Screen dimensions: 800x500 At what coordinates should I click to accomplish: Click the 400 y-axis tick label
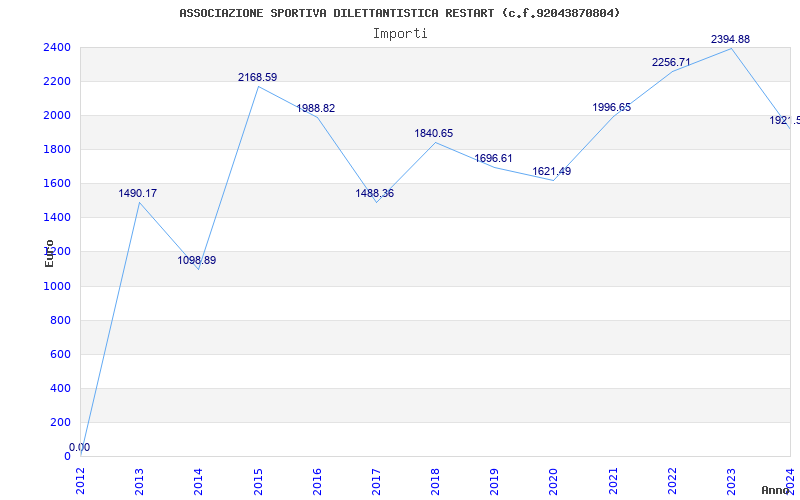coord(61,388)
